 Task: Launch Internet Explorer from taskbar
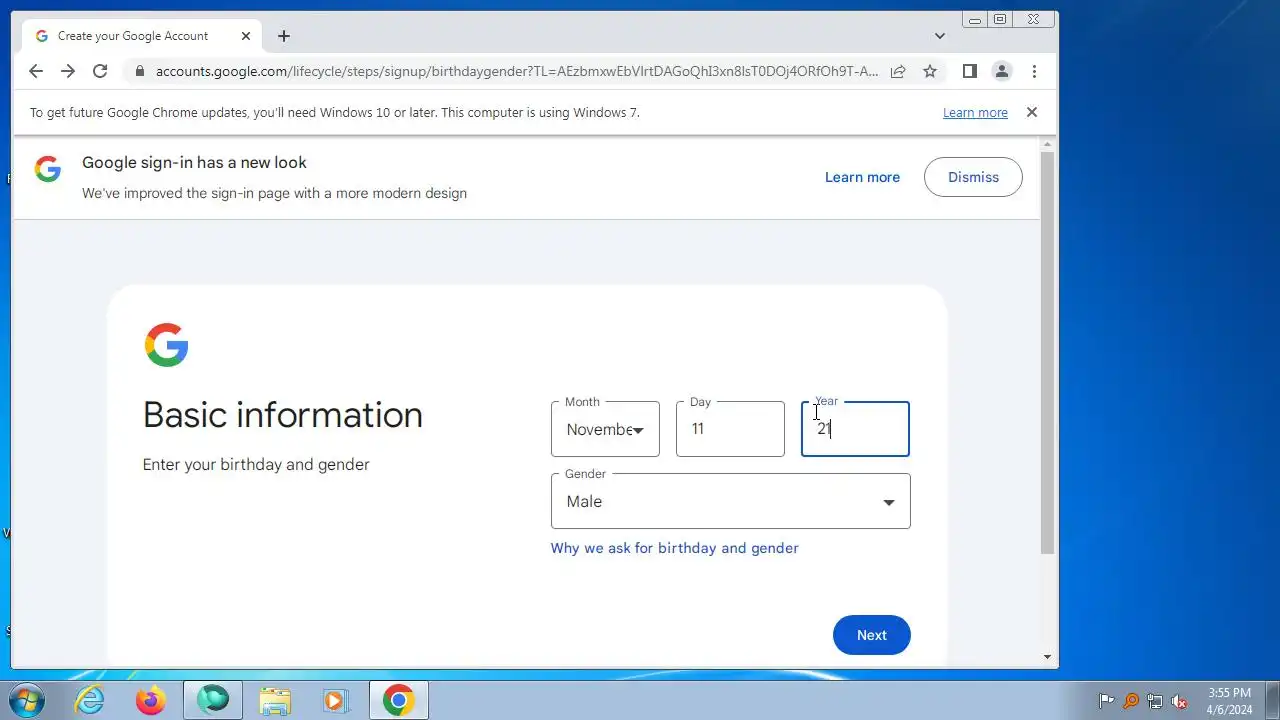tap(90, 701)
